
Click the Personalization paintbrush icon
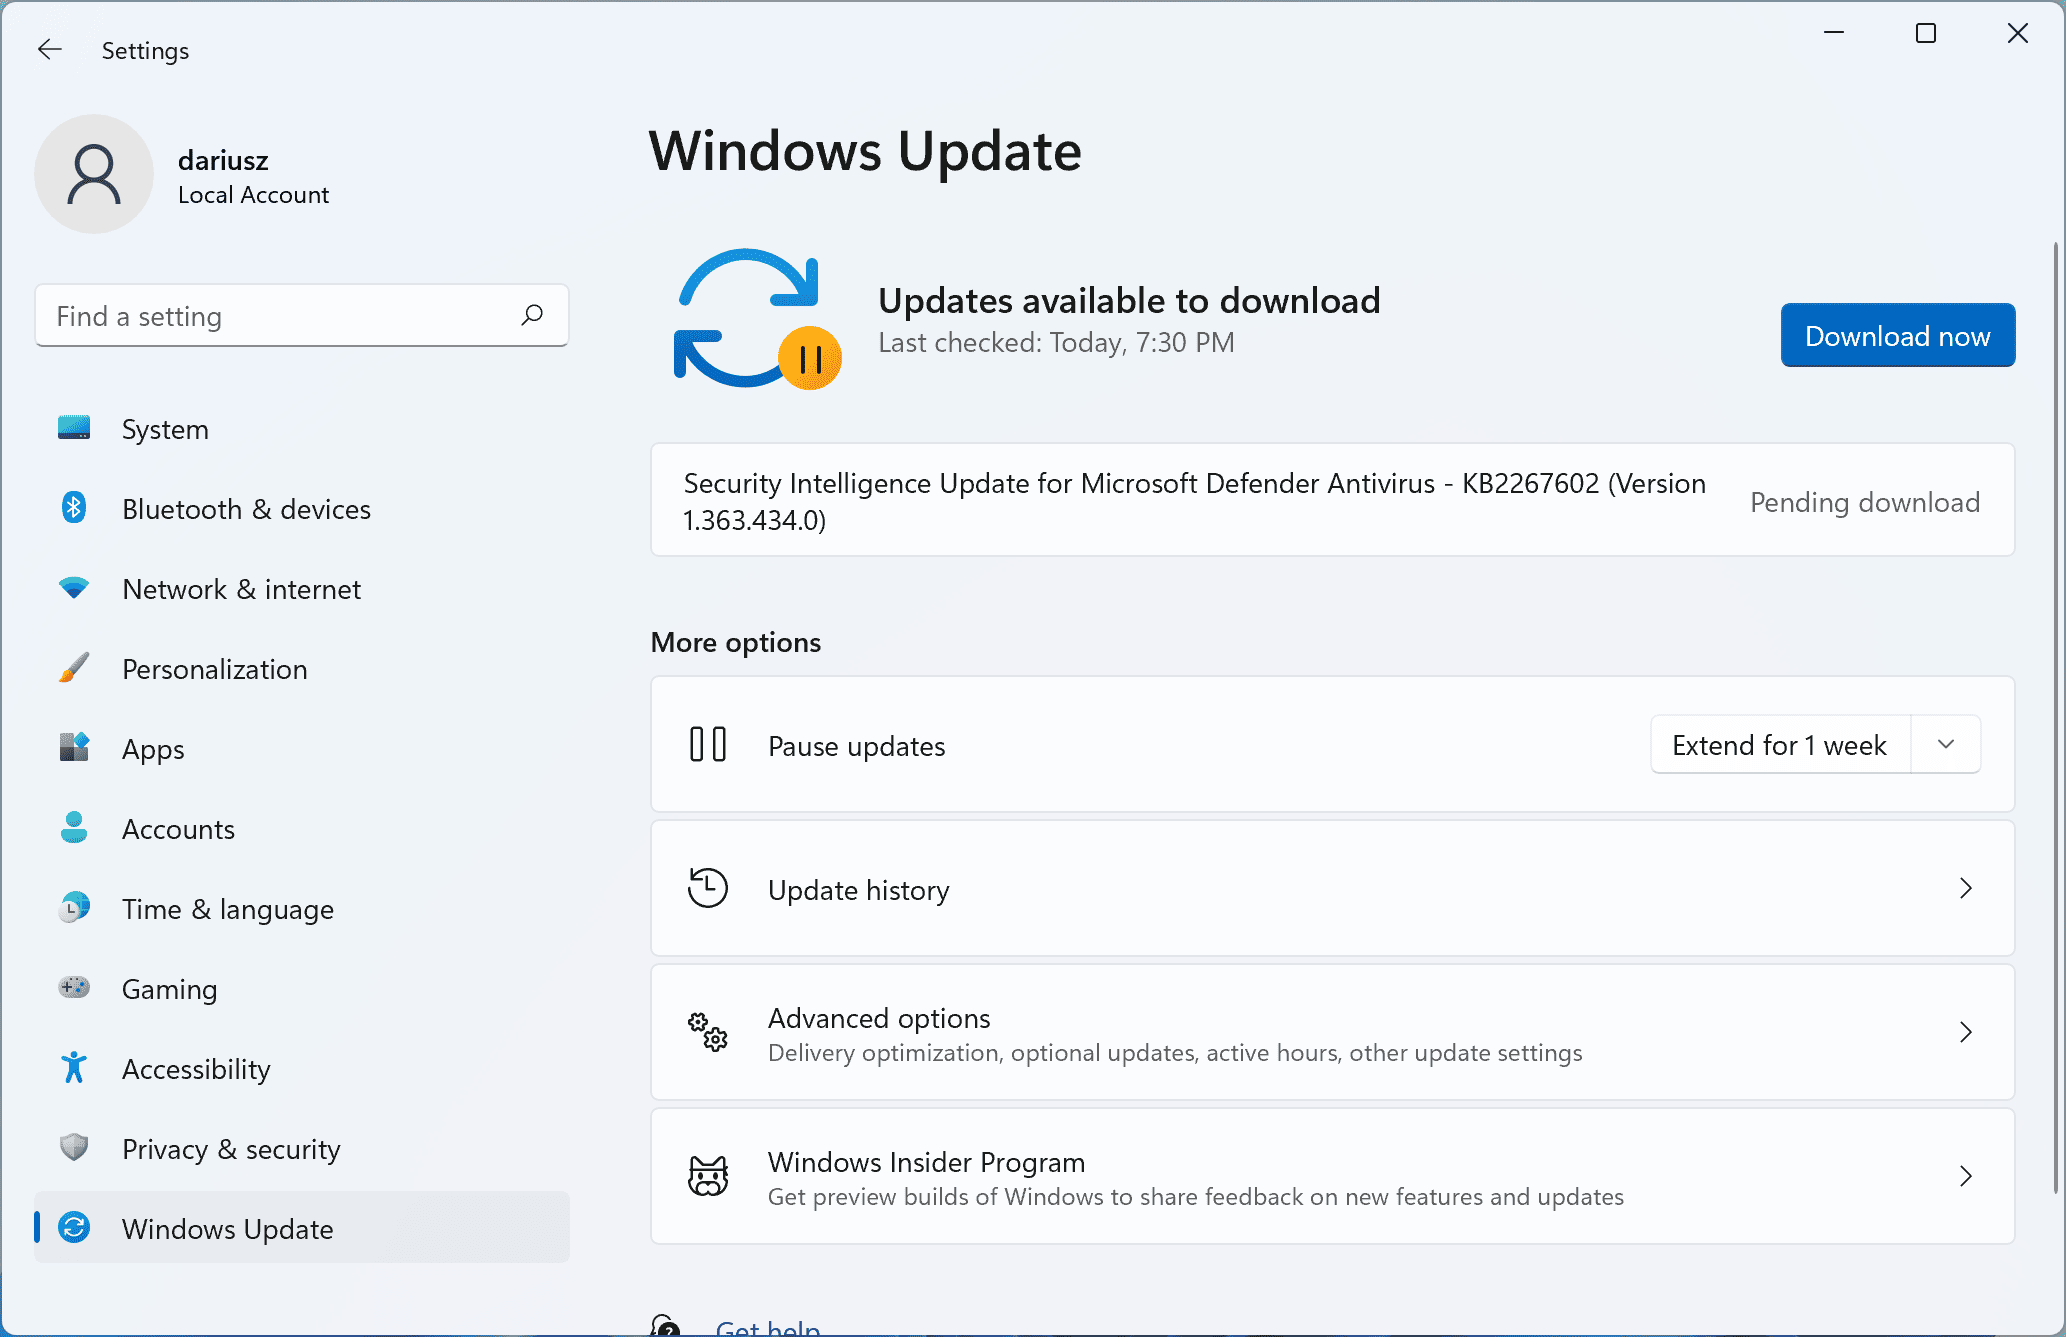[x=74, y=668]
